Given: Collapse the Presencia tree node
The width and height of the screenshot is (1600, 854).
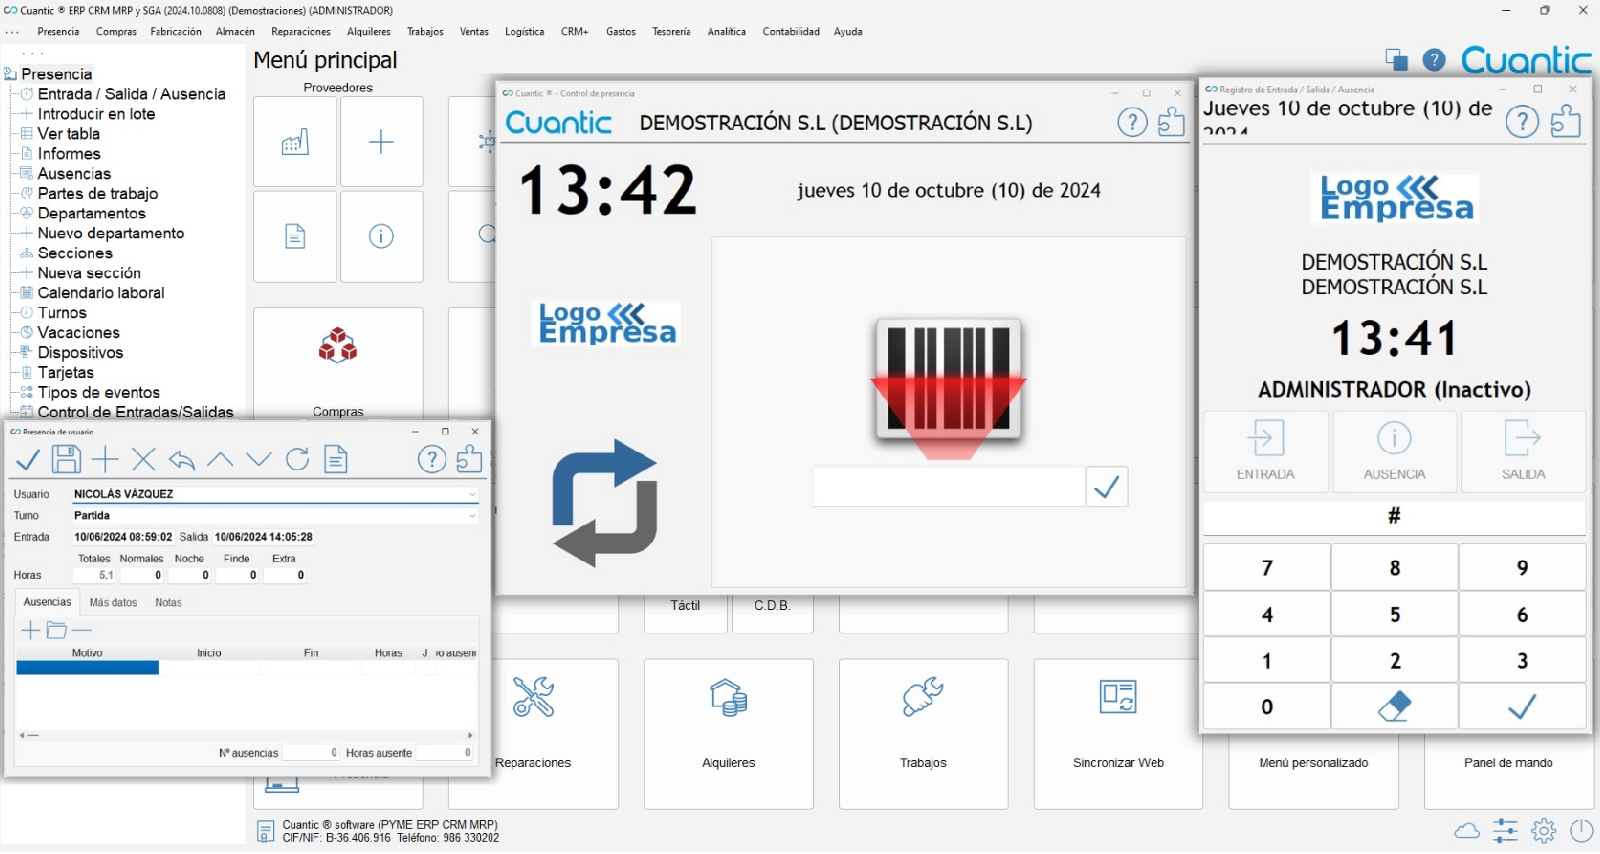Looking at the screenshot, I should coord(11,74).
